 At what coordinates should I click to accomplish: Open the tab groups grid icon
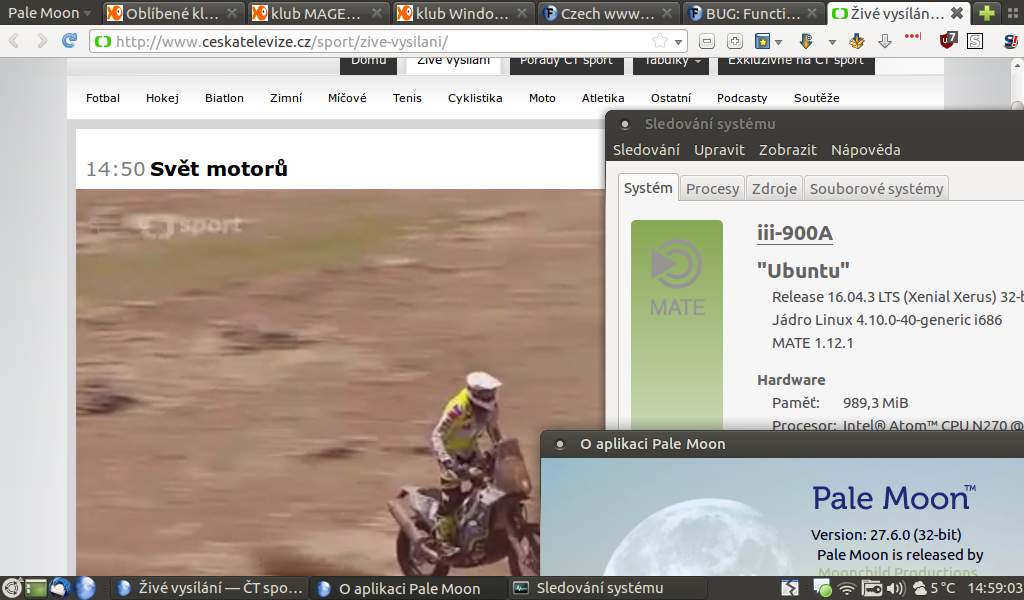pyautogui.click(x=1012, y=12)
